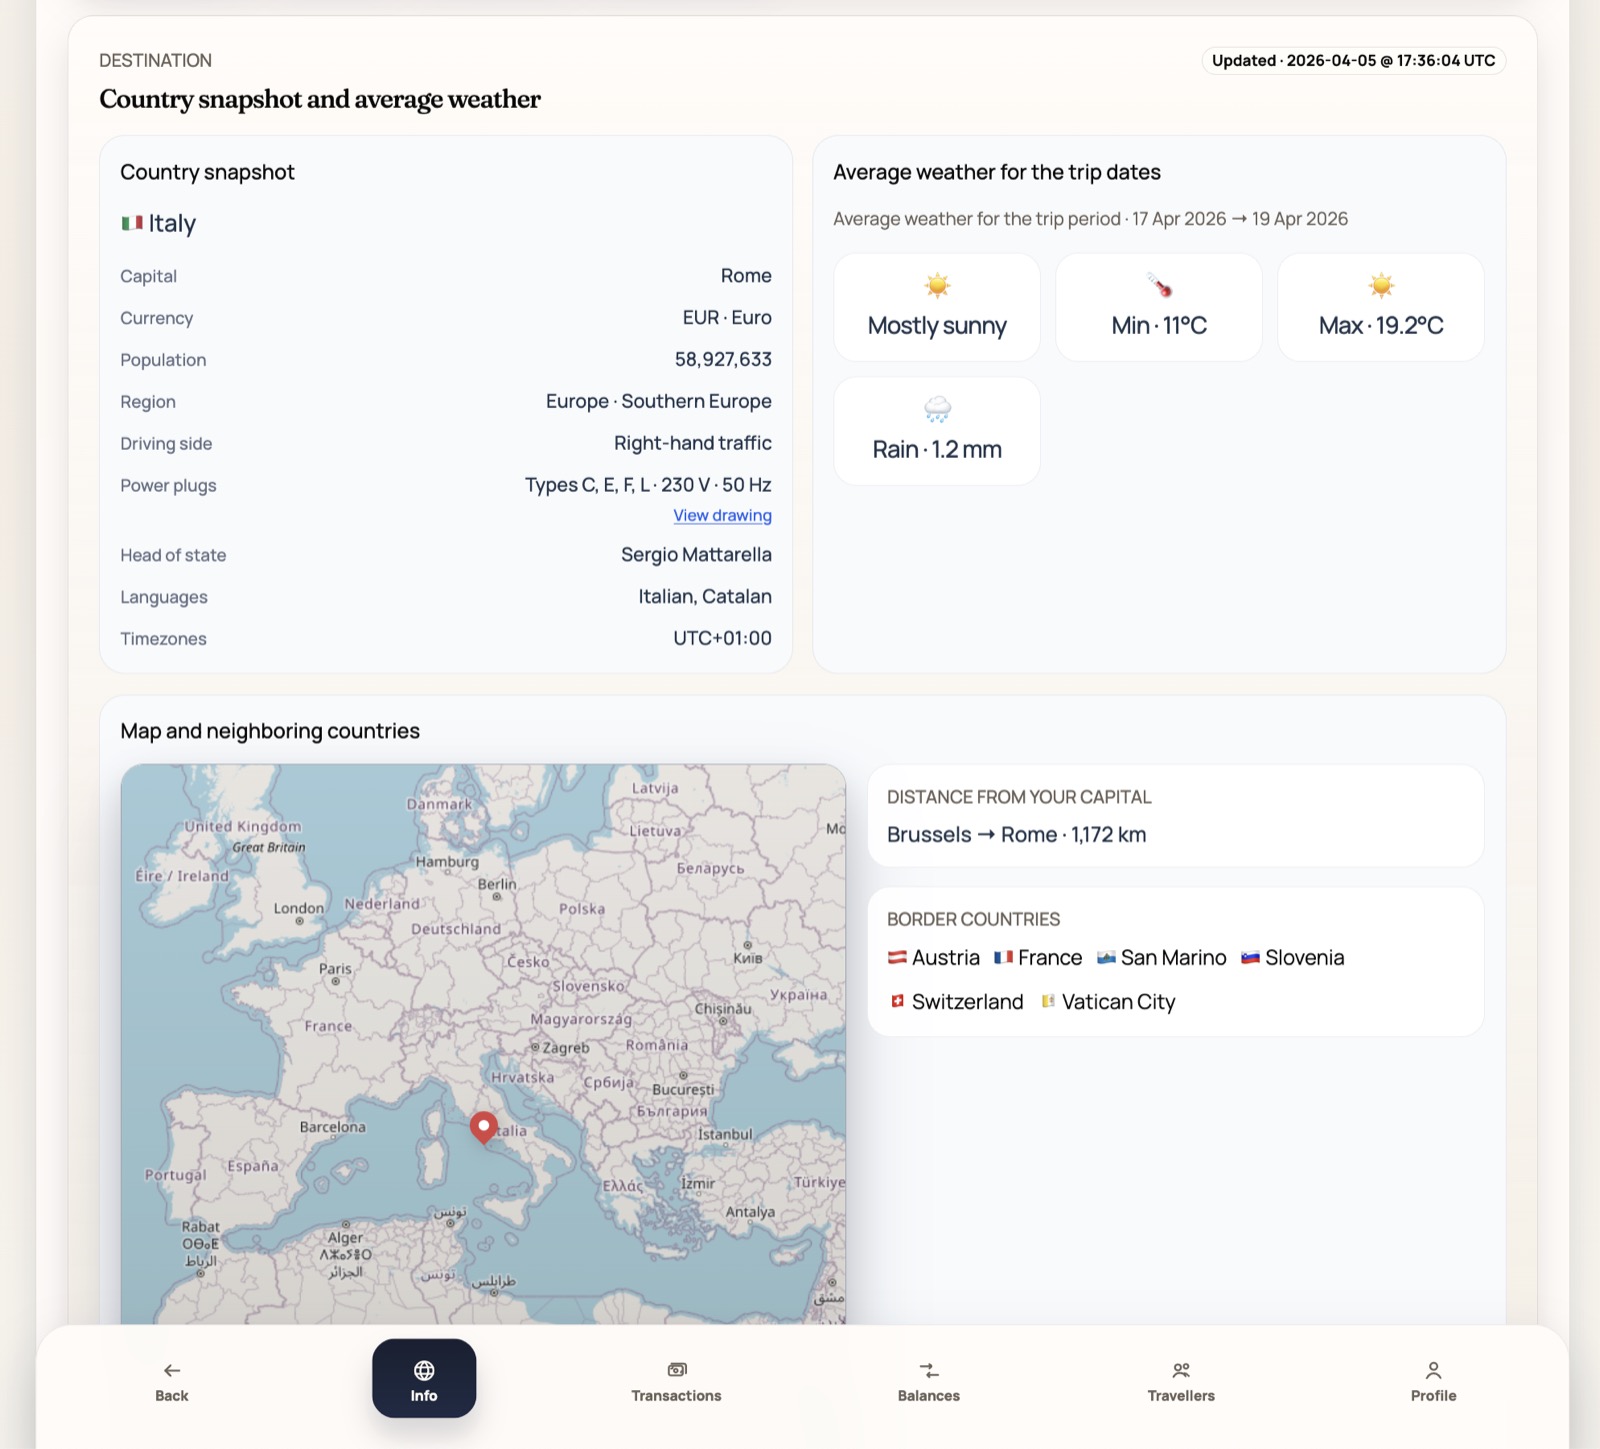Click the sun icon on the Mostly sunny card
This screenshot has width=1600, height=1449.
click(936, 287)
